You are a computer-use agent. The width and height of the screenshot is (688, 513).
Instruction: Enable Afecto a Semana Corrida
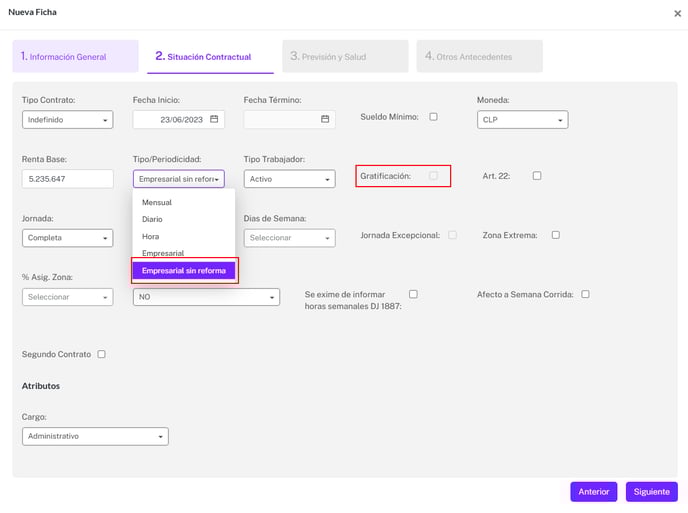[x=585, y=294]
